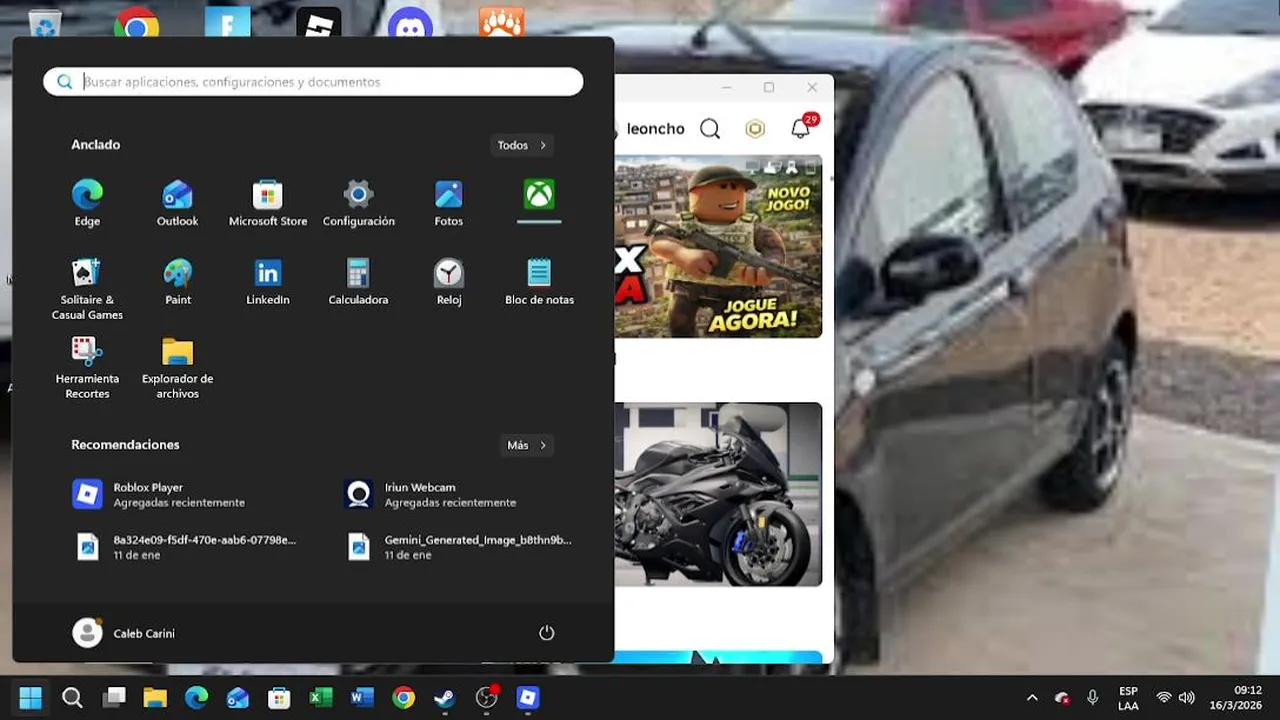Launch Outlook from the Start menu
1280x720 pixels.
point(177,203)
